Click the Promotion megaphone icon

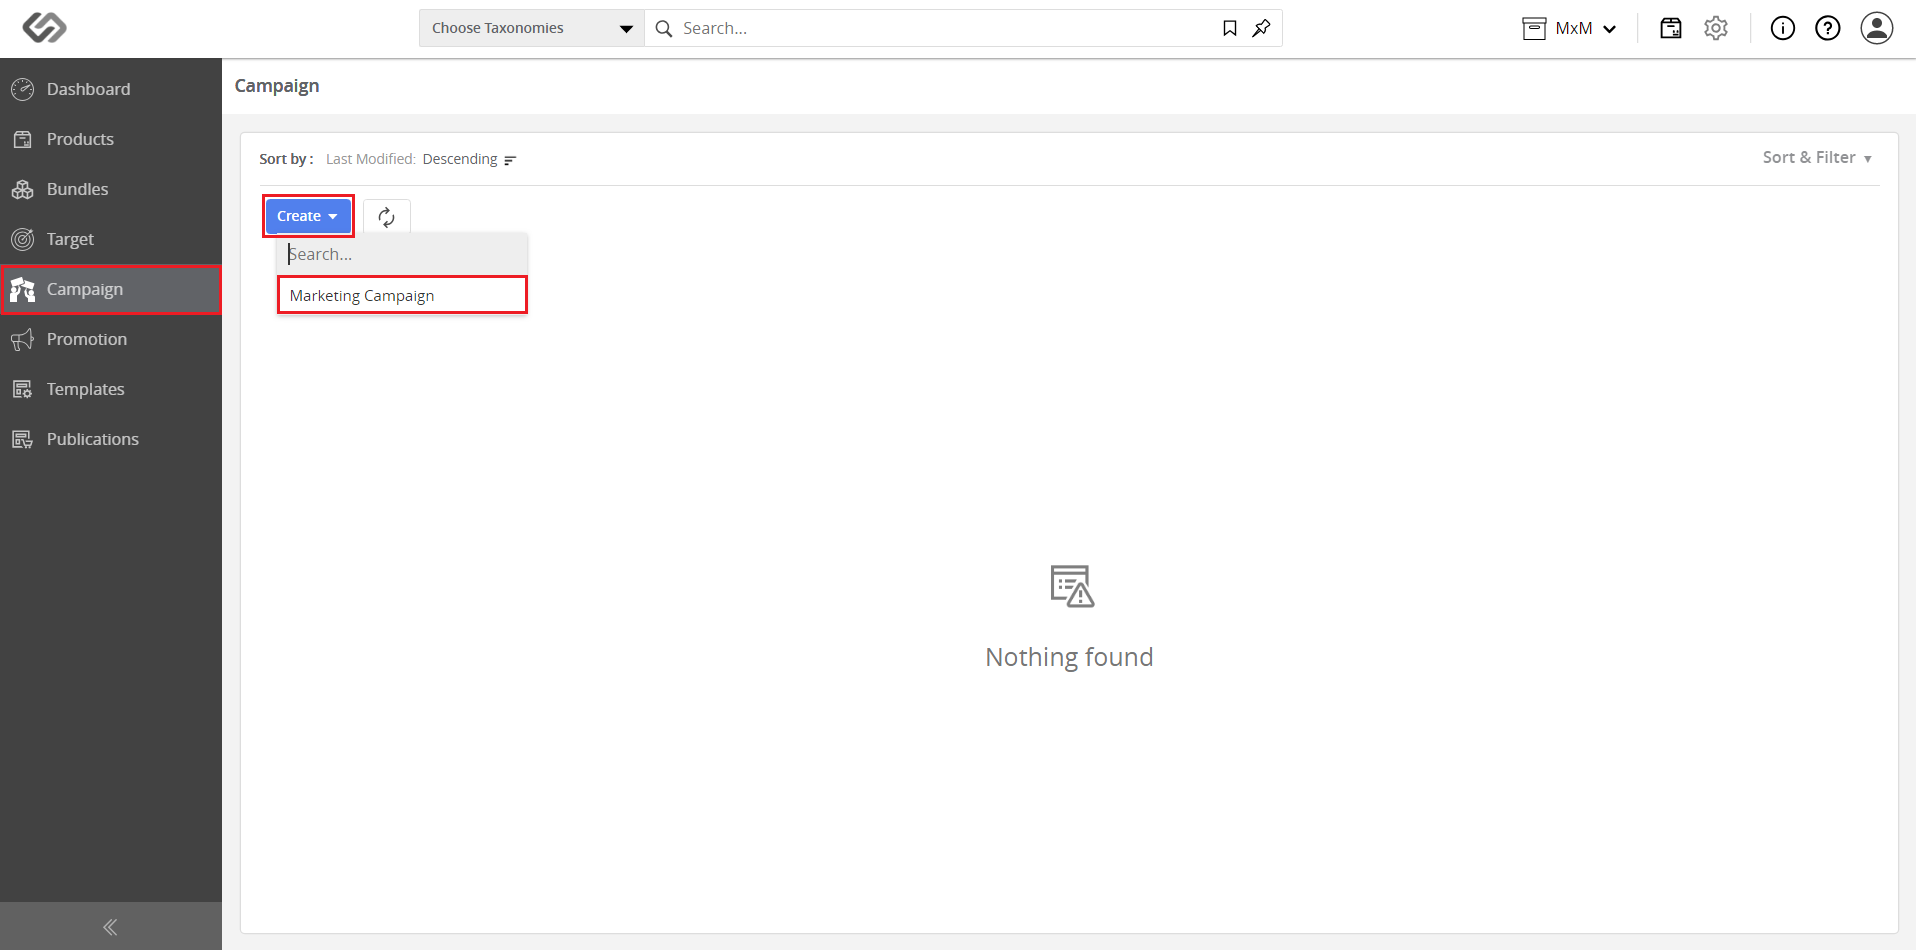pos(22,339)
